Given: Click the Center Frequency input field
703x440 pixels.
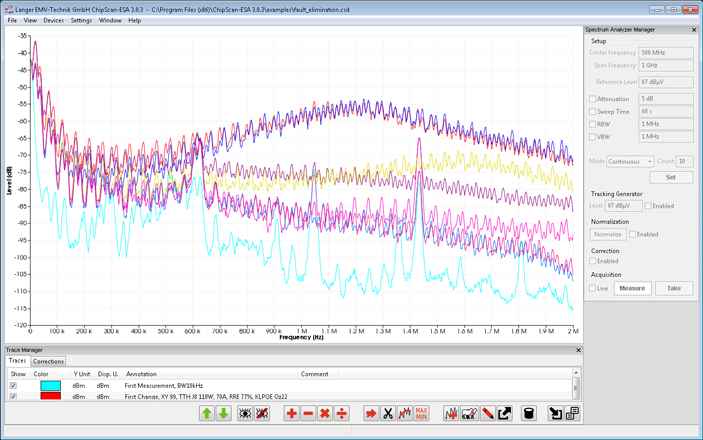Looking at the screenshot, I should tap(665, 52).
